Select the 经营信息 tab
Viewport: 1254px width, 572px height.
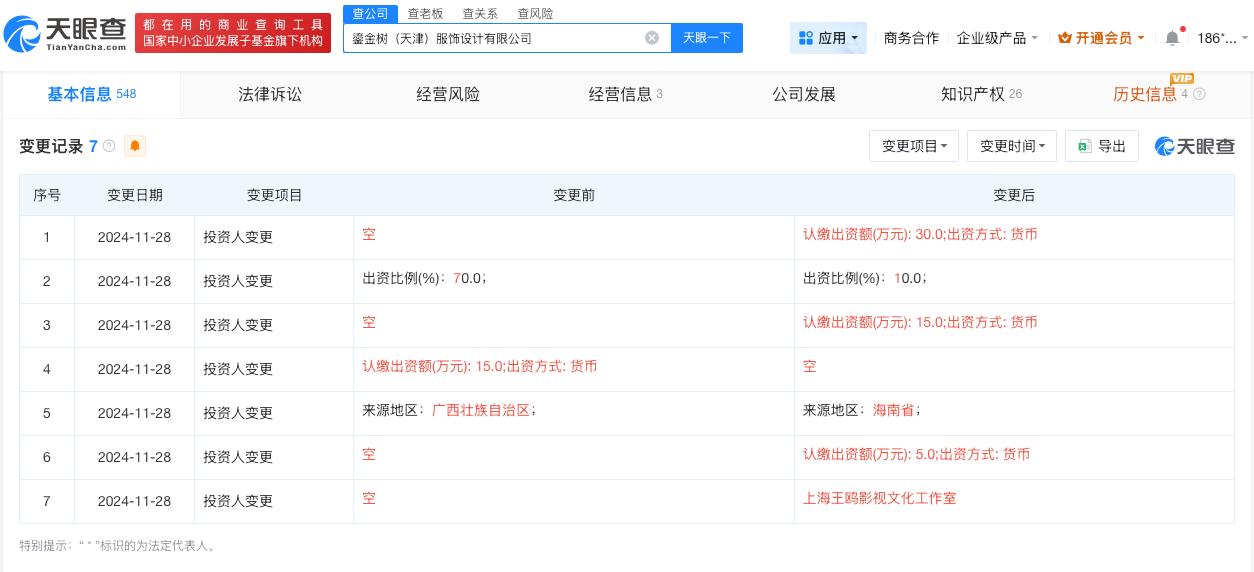click(626, 94)
